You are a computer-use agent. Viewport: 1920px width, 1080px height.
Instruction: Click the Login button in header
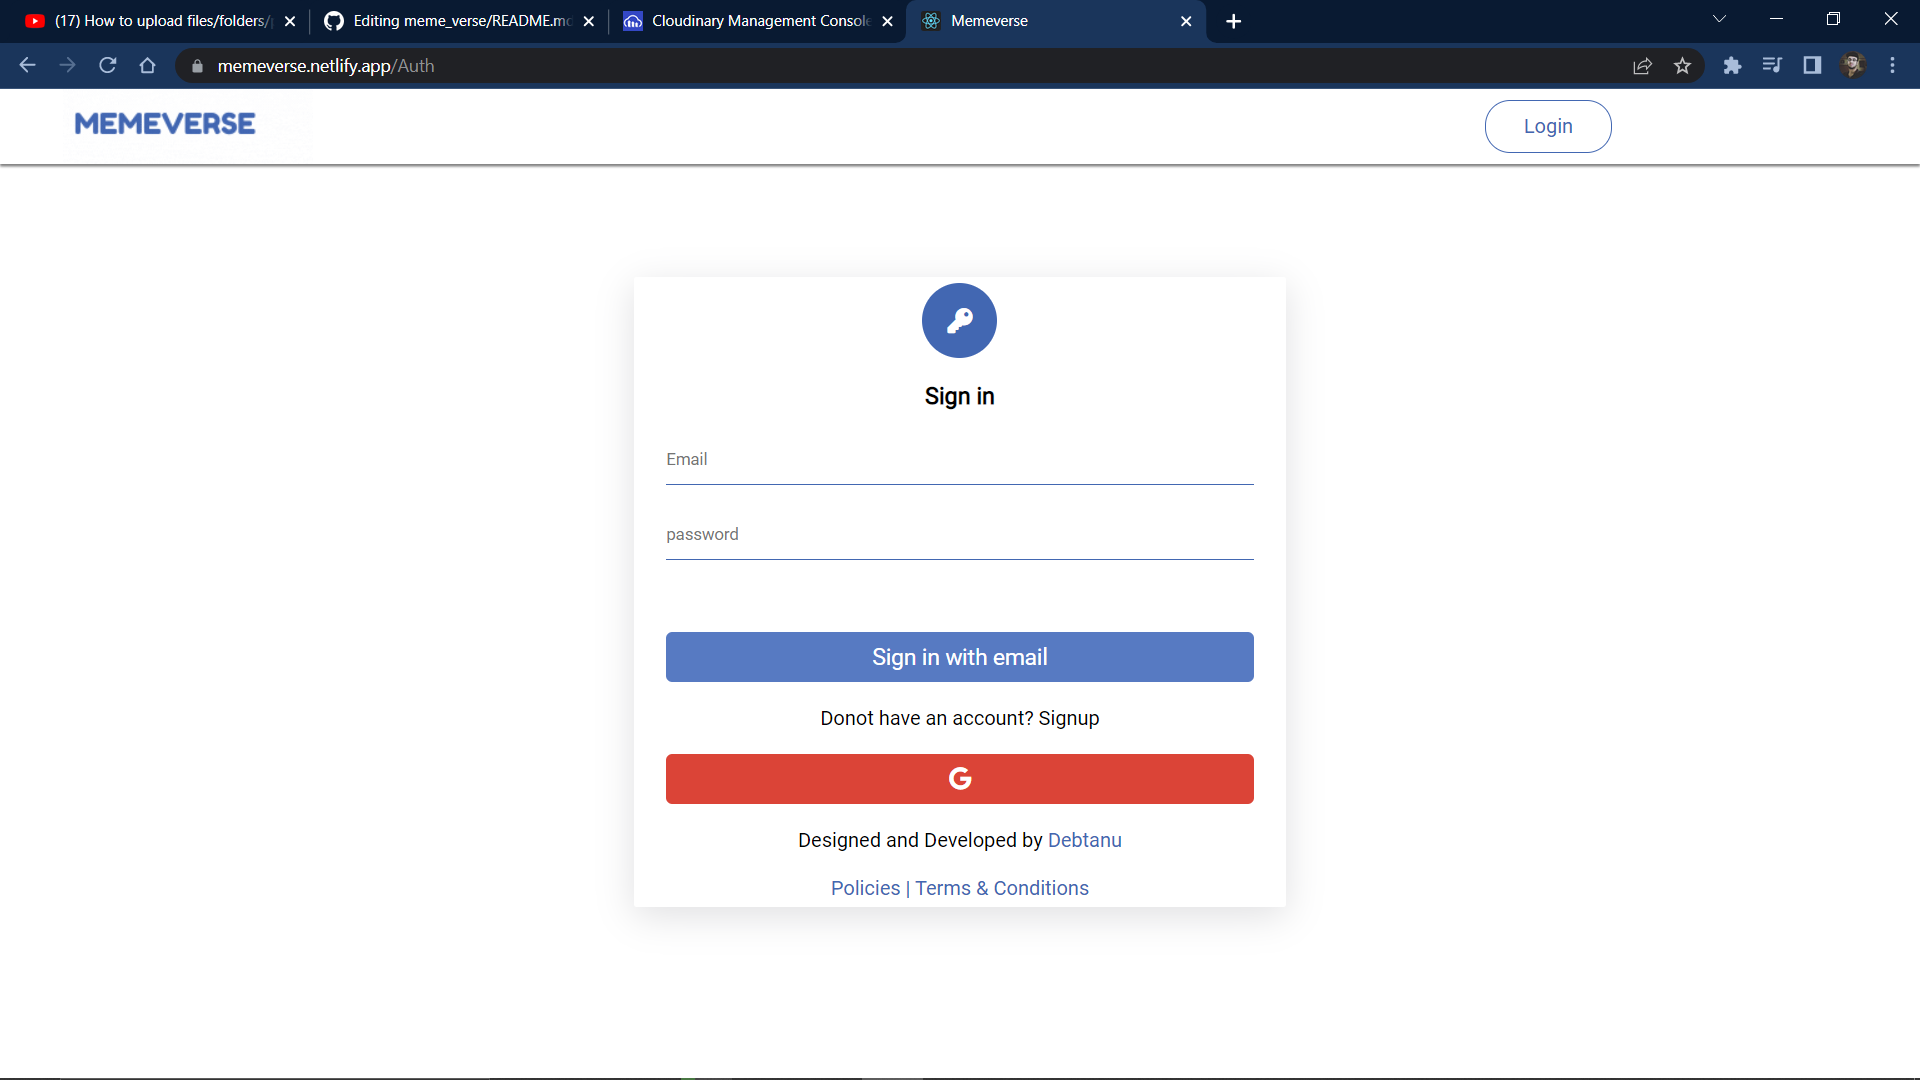pyautogui.click(x=1547, y=126)
